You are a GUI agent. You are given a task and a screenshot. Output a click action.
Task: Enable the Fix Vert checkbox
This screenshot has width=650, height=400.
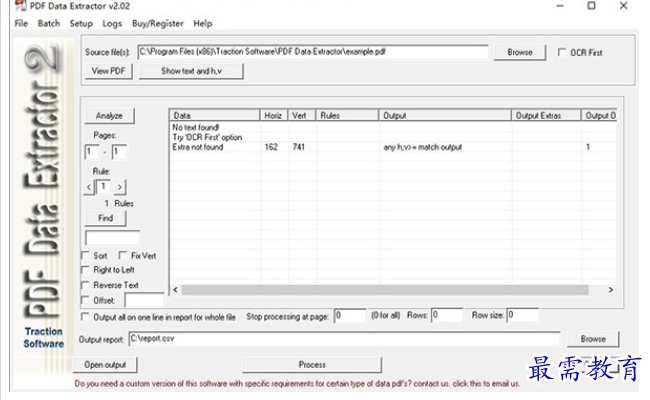tap(123, 255)
